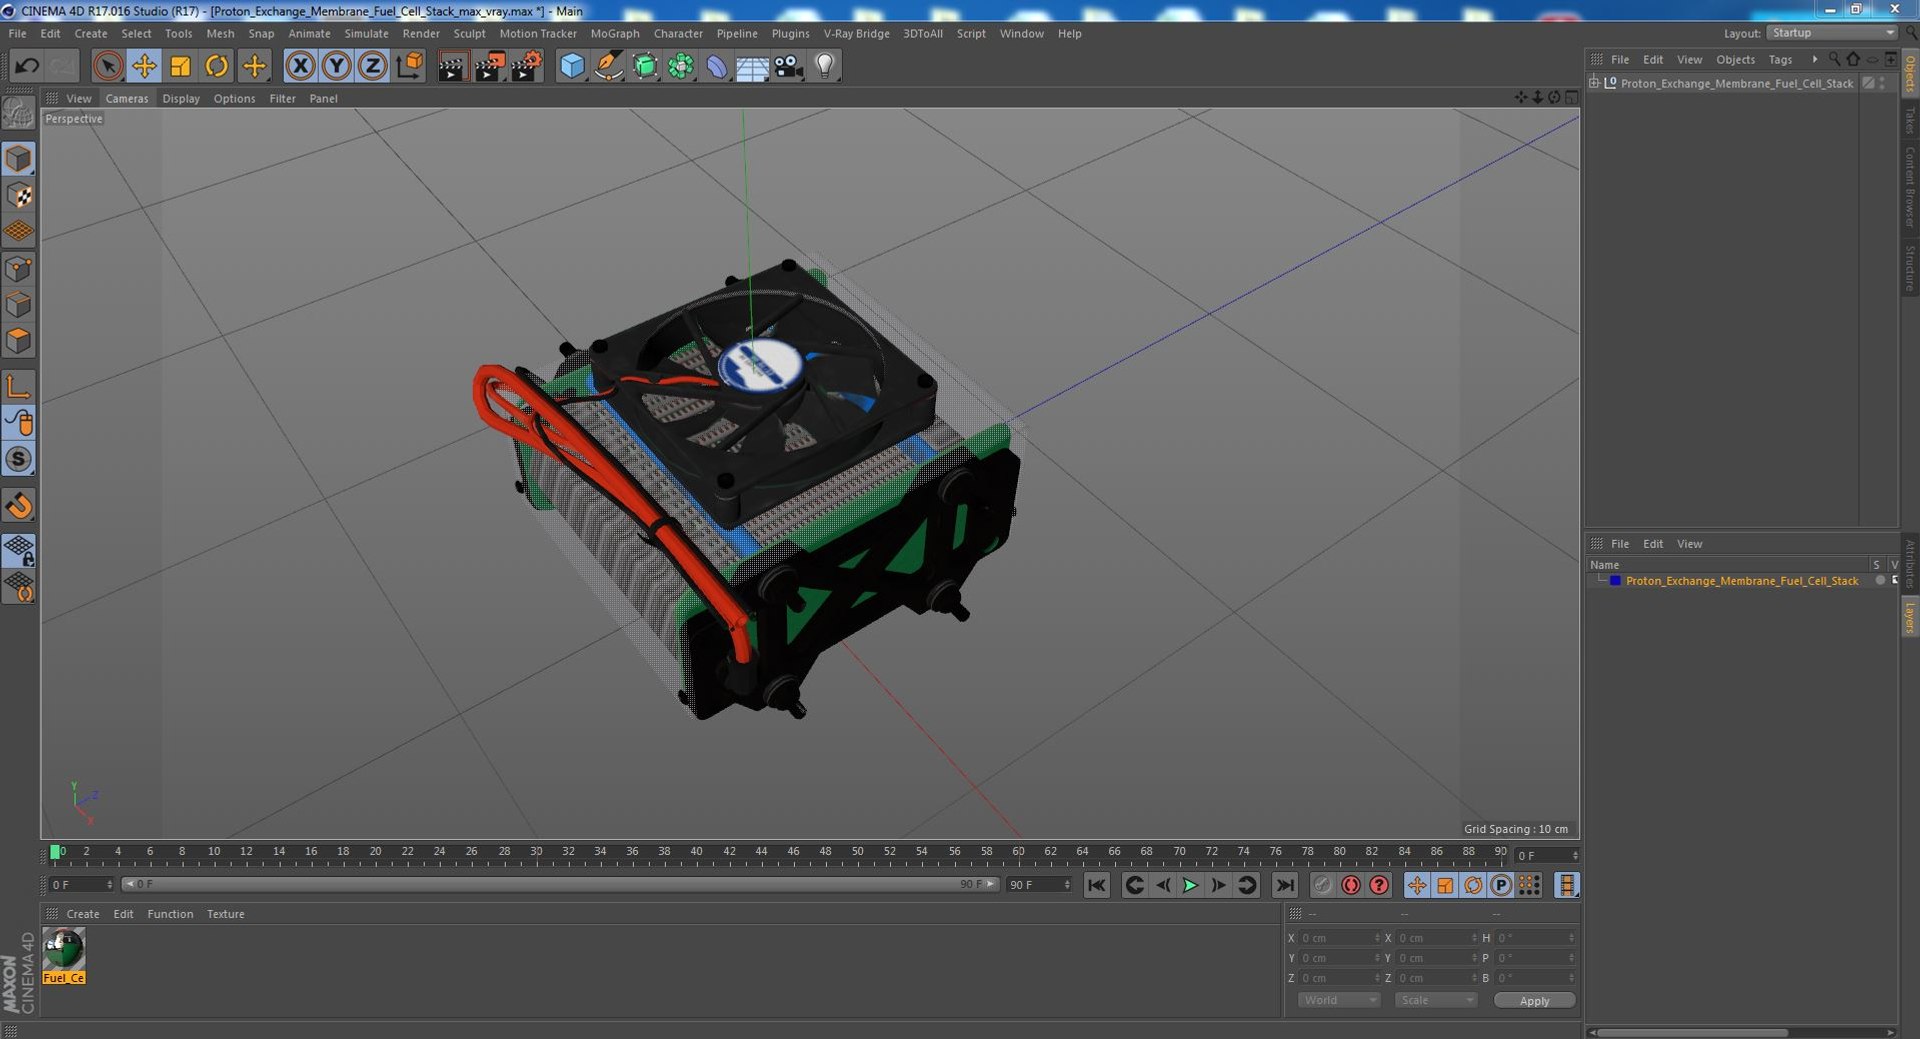
Task: Switch to Points mode
Action: pyautogui.click(x=19, y=268)
